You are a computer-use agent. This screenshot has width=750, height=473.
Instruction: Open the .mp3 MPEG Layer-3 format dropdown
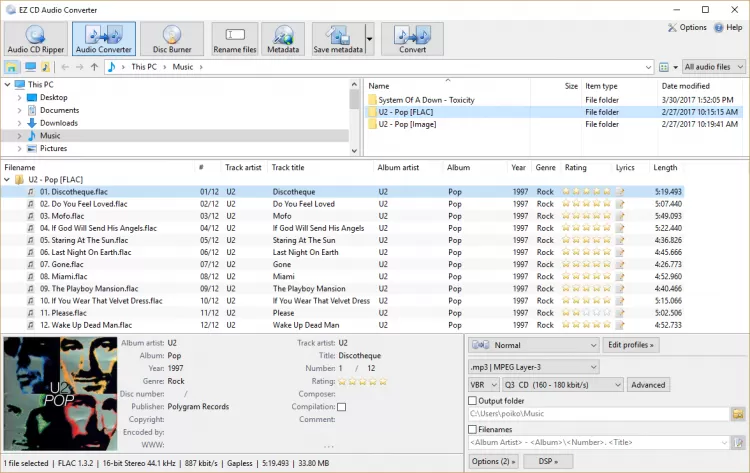pos(533,366)
